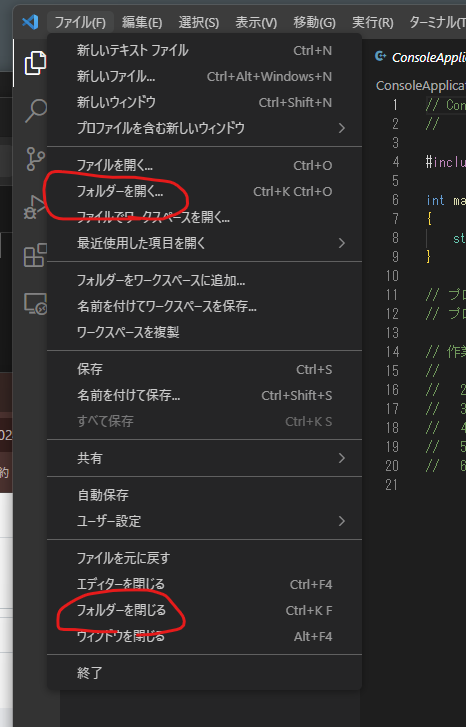Open the Search view icon
The height and width of the screenshot is (727, 466).
click(35, 111)
